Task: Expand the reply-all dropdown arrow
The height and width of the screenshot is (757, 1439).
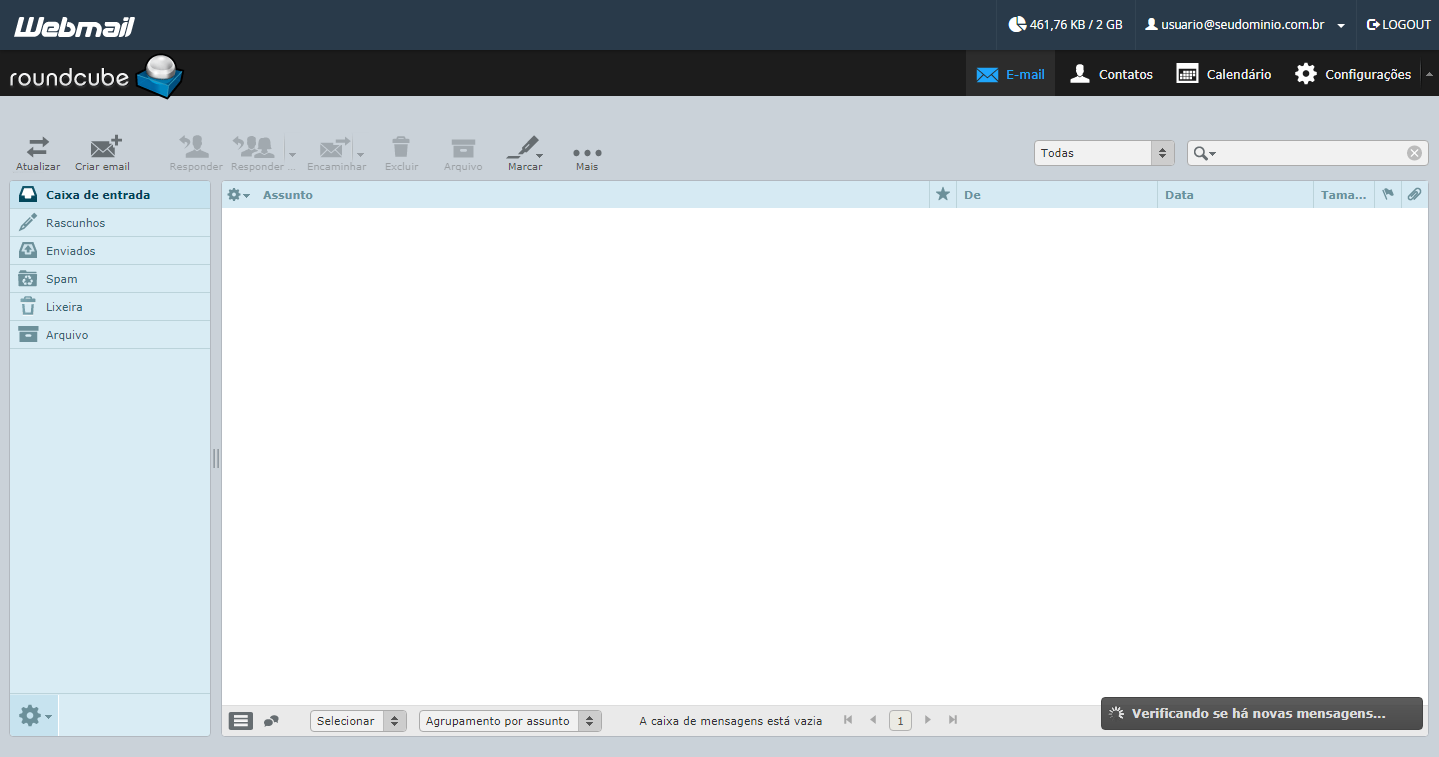Action: coord(292,155)
